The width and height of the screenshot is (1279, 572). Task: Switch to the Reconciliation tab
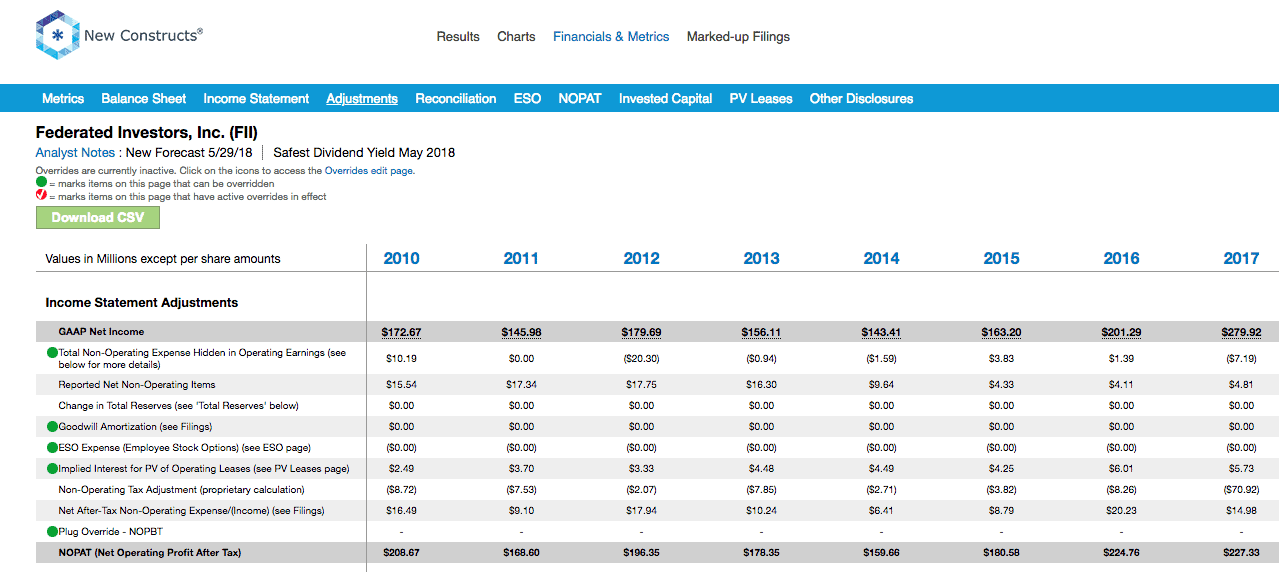[x=456, y=98]
